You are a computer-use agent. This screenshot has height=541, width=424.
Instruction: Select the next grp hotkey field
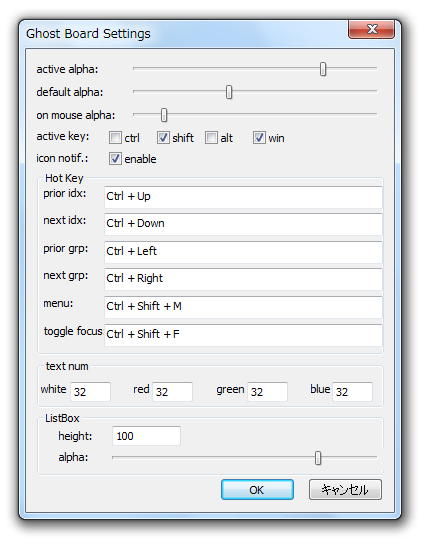(243, 279)
